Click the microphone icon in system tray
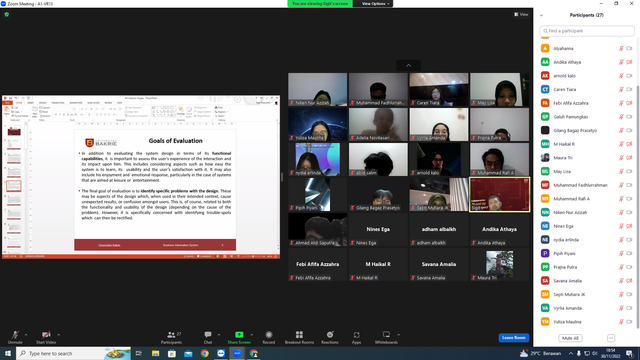The height and width of the screenshot is (360, 640). (x=579, y=353)
